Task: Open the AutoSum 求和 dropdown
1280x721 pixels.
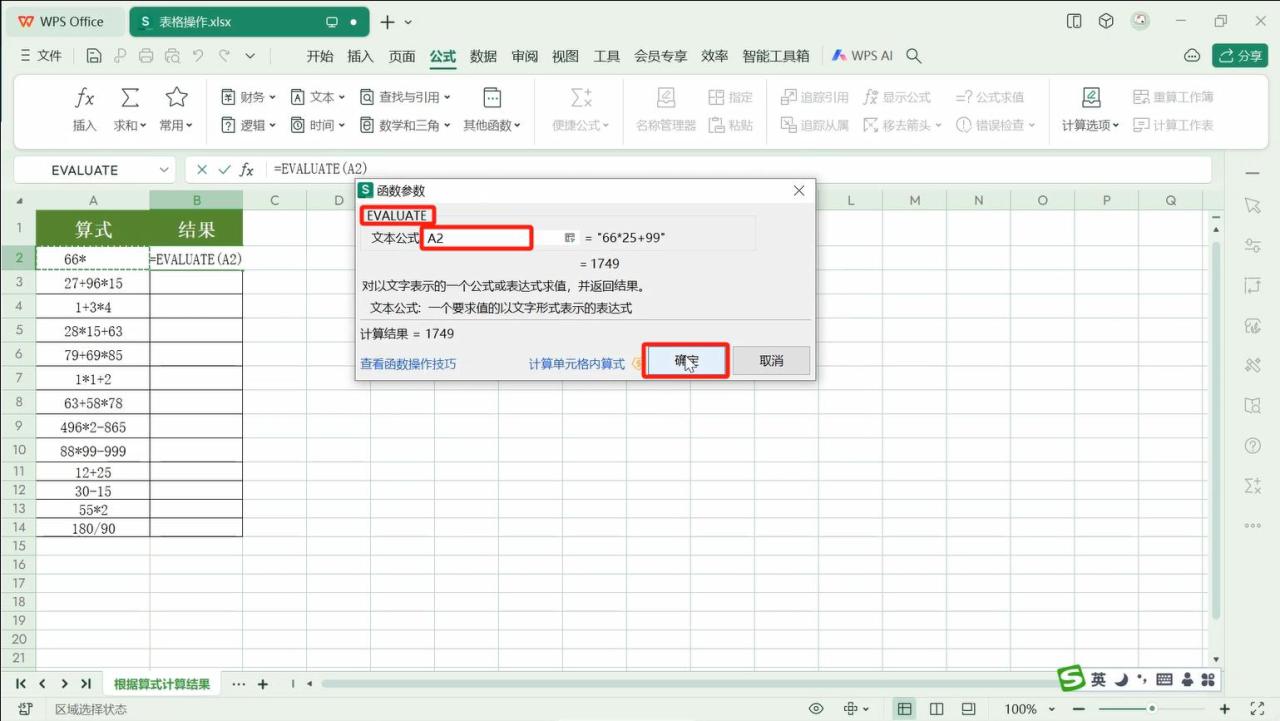Action: [x=130, y=108]
